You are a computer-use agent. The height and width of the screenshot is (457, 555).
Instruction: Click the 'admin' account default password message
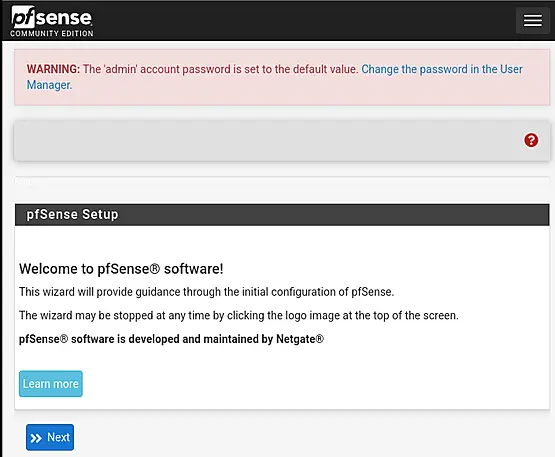pyautogui.click(x=220, y=69)
